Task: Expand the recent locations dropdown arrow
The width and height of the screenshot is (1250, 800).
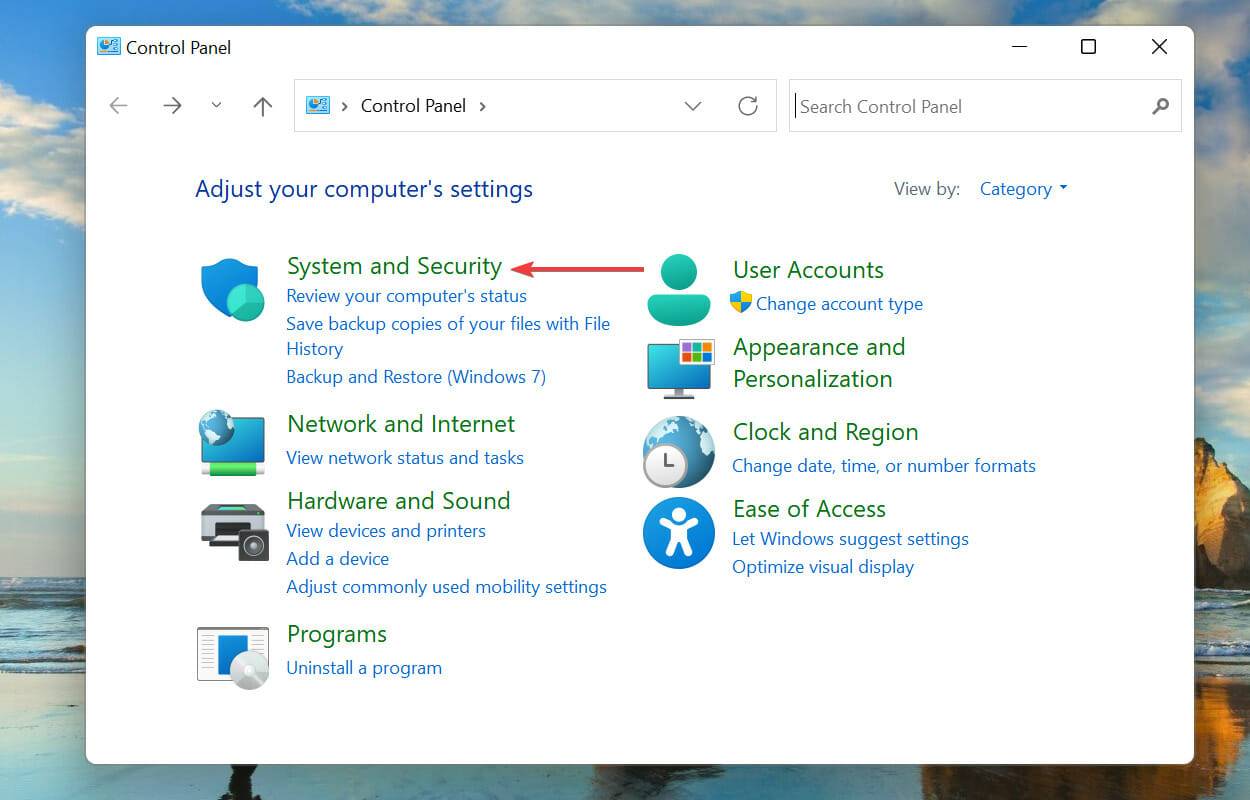Action: coord(217,105)
